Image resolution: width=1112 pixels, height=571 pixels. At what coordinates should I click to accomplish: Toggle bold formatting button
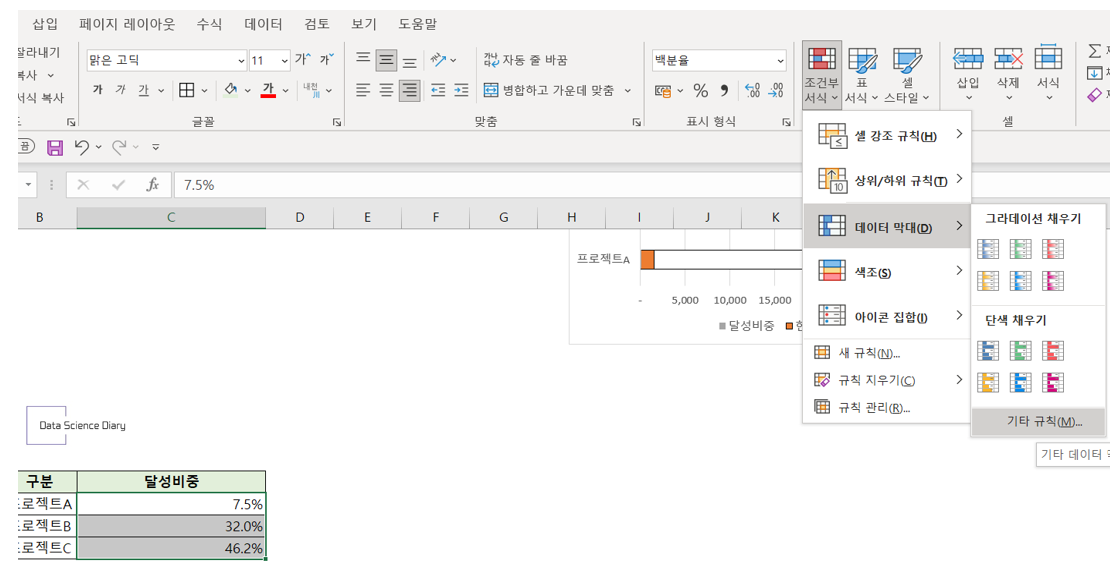(98, 90)
